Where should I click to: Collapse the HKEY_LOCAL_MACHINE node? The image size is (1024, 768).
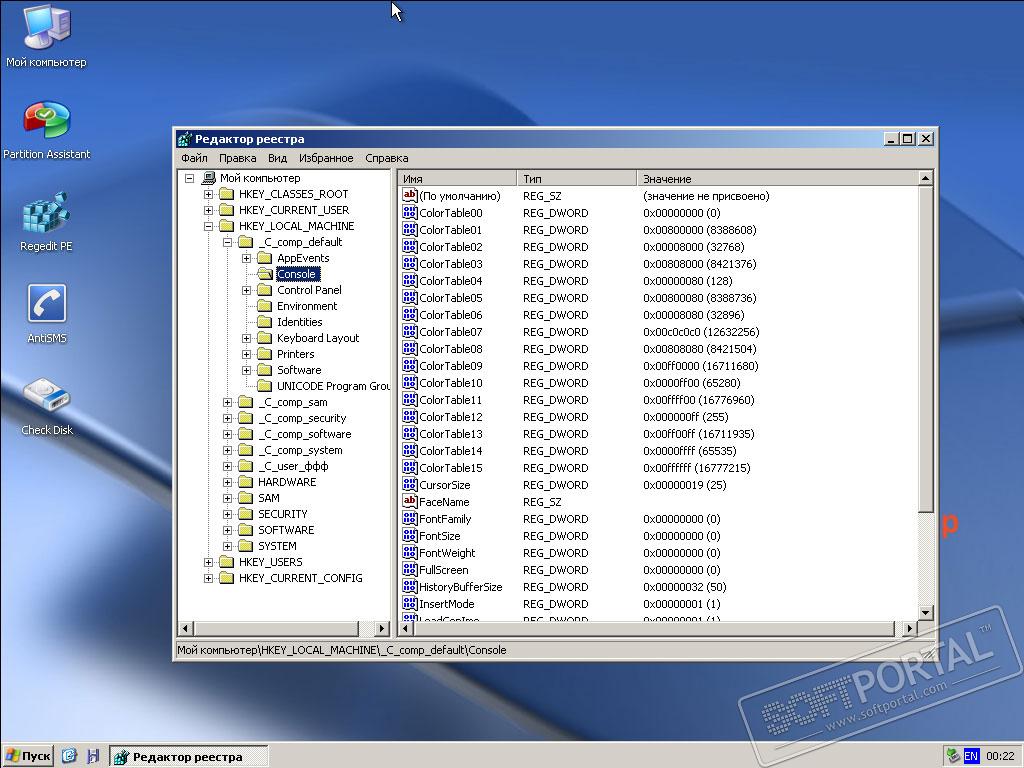click(x=208, y=226)
